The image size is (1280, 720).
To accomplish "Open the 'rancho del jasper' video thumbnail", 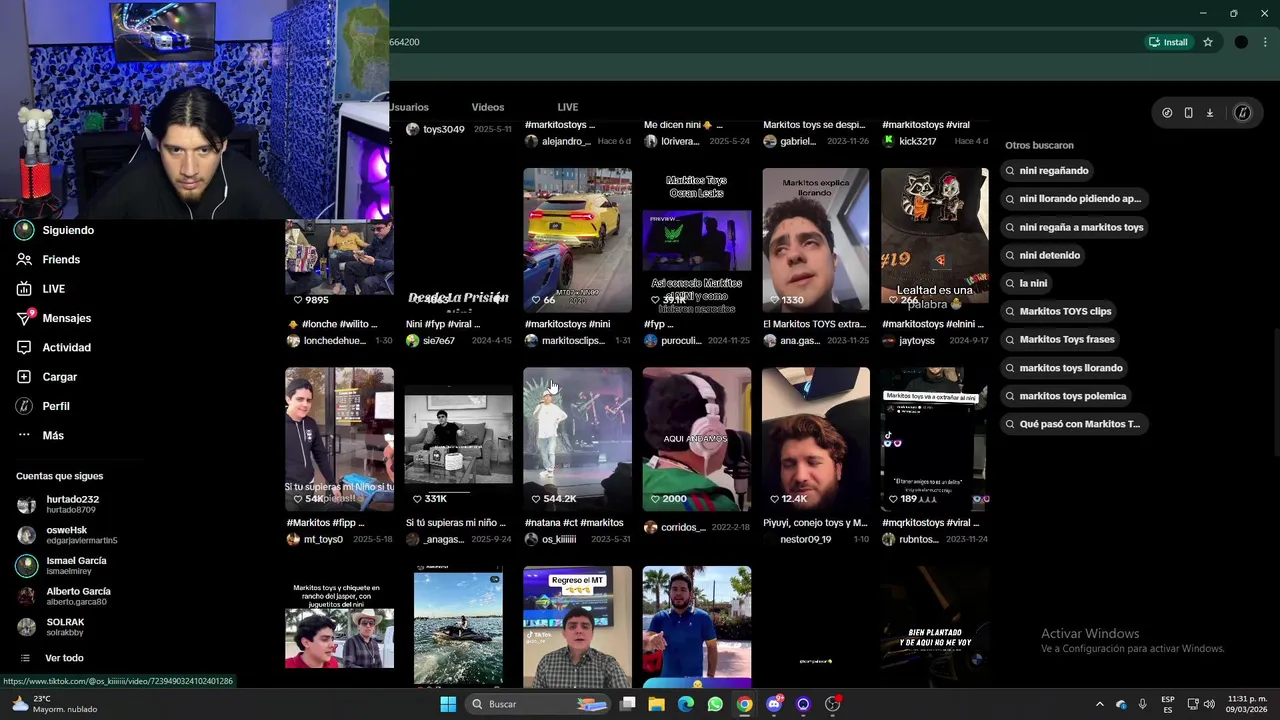I will 339,627.
